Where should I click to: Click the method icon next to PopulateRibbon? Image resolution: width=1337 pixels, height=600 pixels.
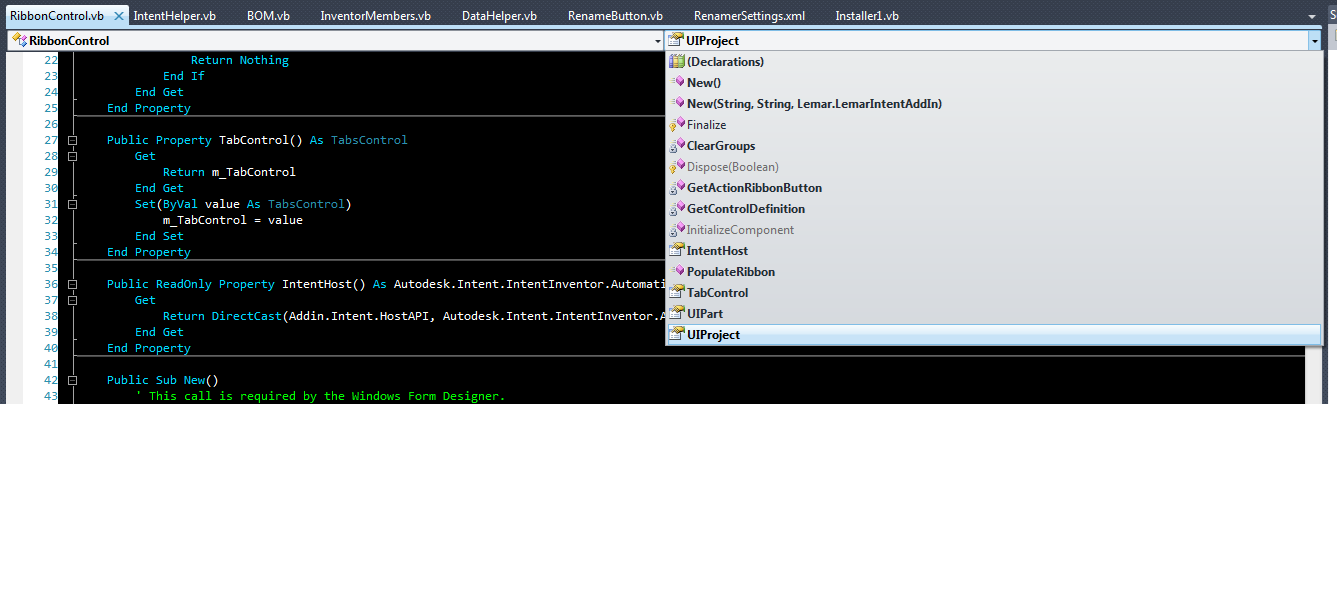(677, 271)
